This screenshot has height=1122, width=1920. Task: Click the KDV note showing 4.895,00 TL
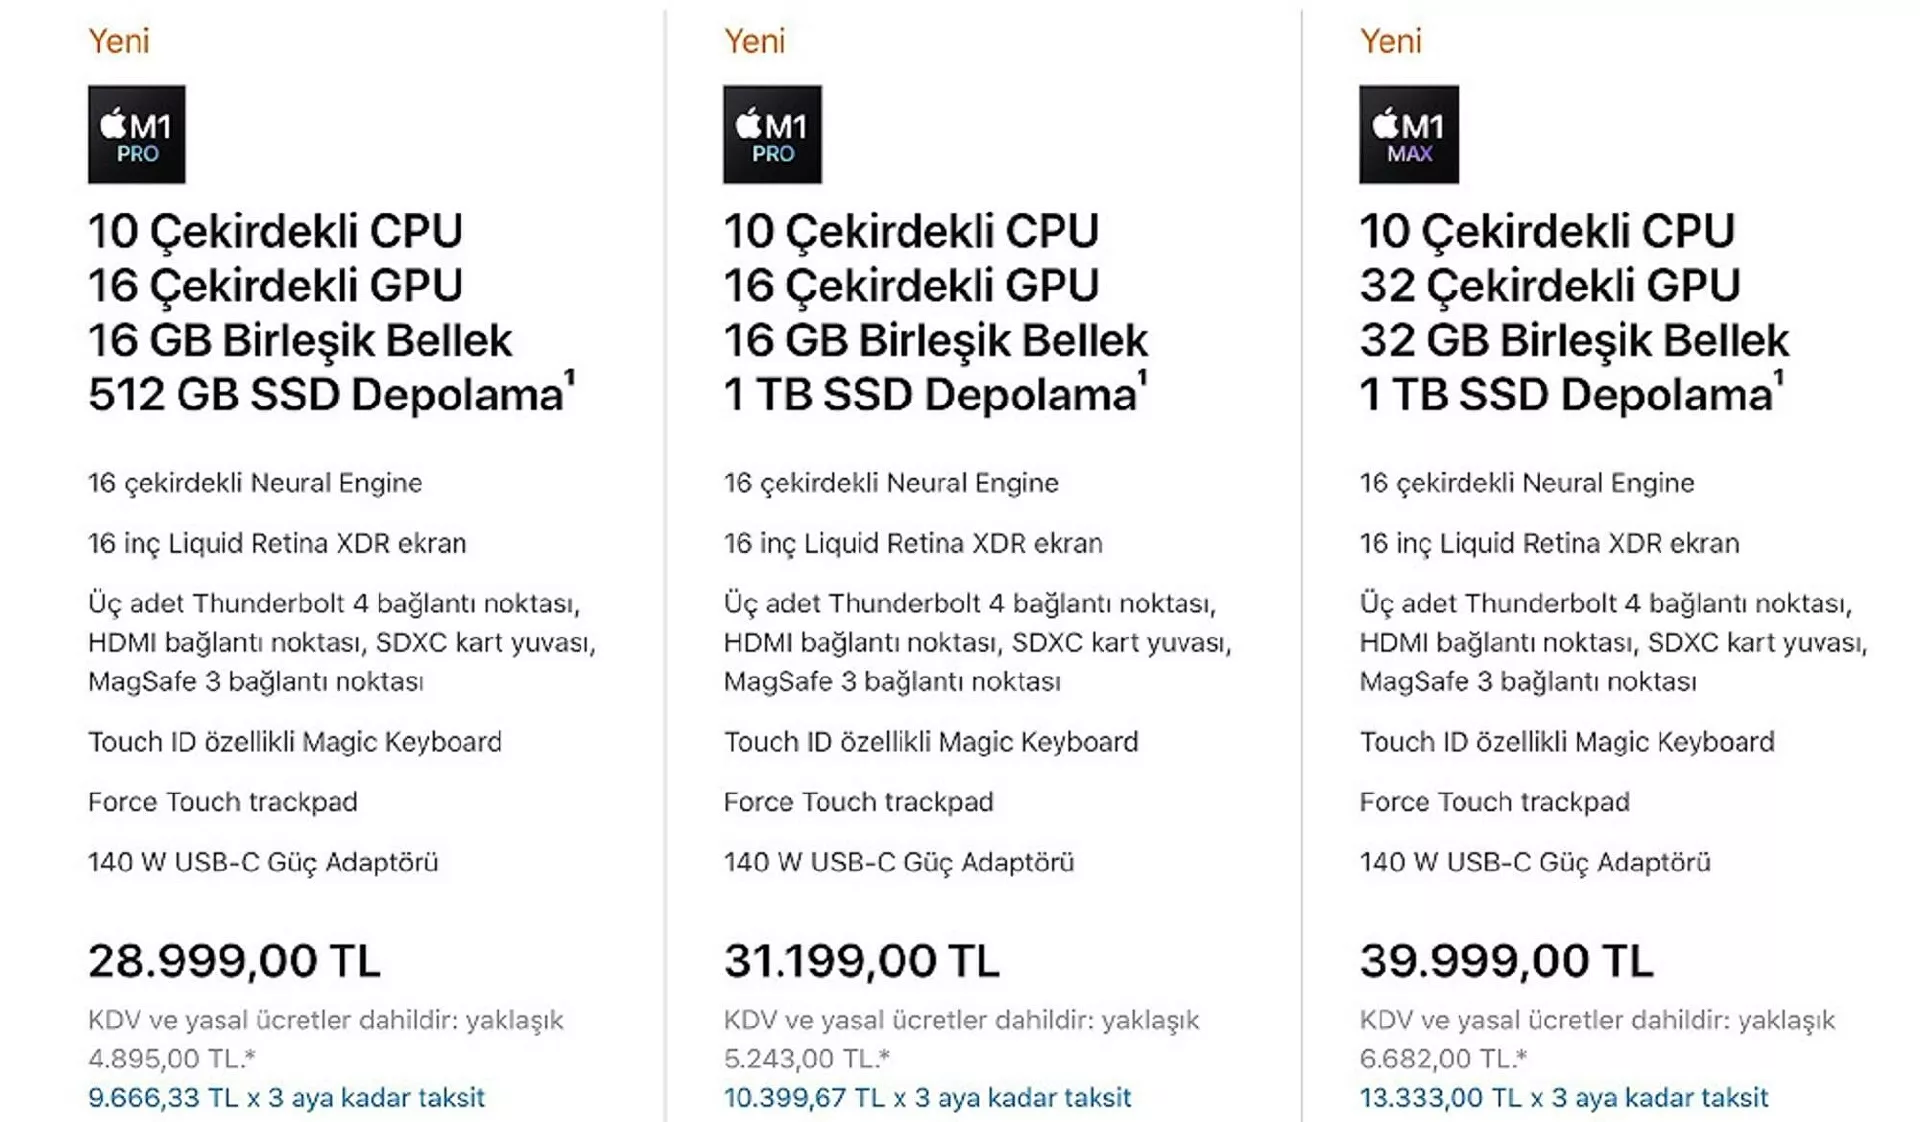tap(325, 1038)
